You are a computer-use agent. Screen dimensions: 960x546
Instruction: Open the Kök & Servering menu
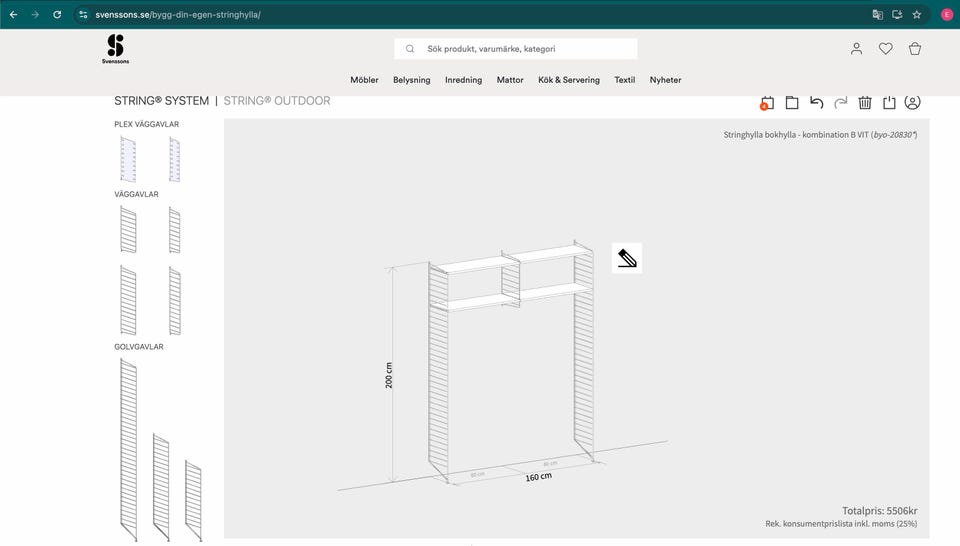pyautogui.click(x=568, y=80)
